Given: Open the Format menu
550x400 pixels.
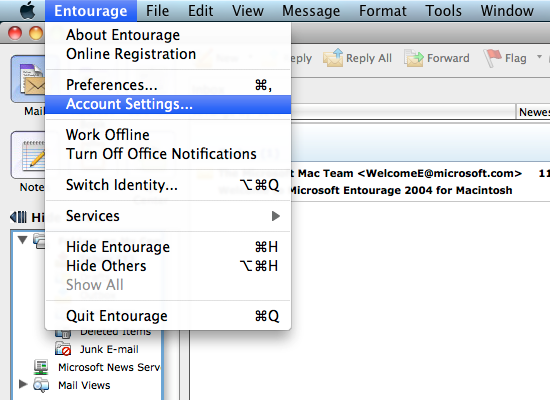Looking at the screenshot, I should 383,11.
